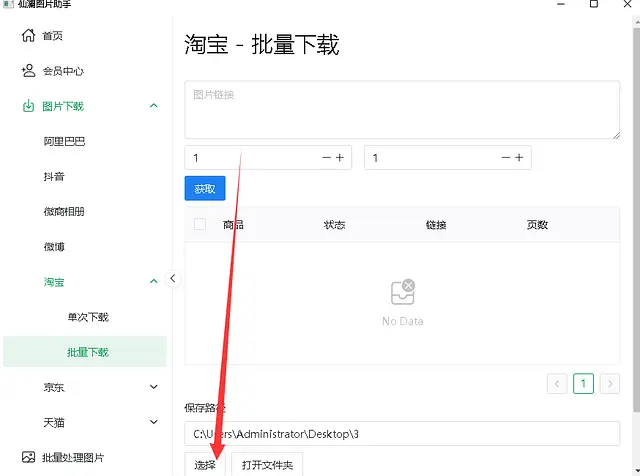Image resolution: width=640 pixels, height=476 pixels.
Task: Expand the 天猫 submenu chevron
Action: coord(153,422)
